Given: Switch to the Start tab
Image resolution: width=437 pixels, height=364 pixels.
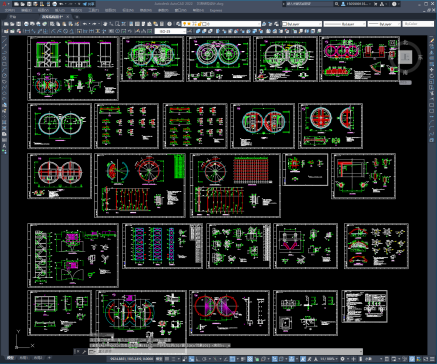Looking at the screenshot, I should coord(13,17).
